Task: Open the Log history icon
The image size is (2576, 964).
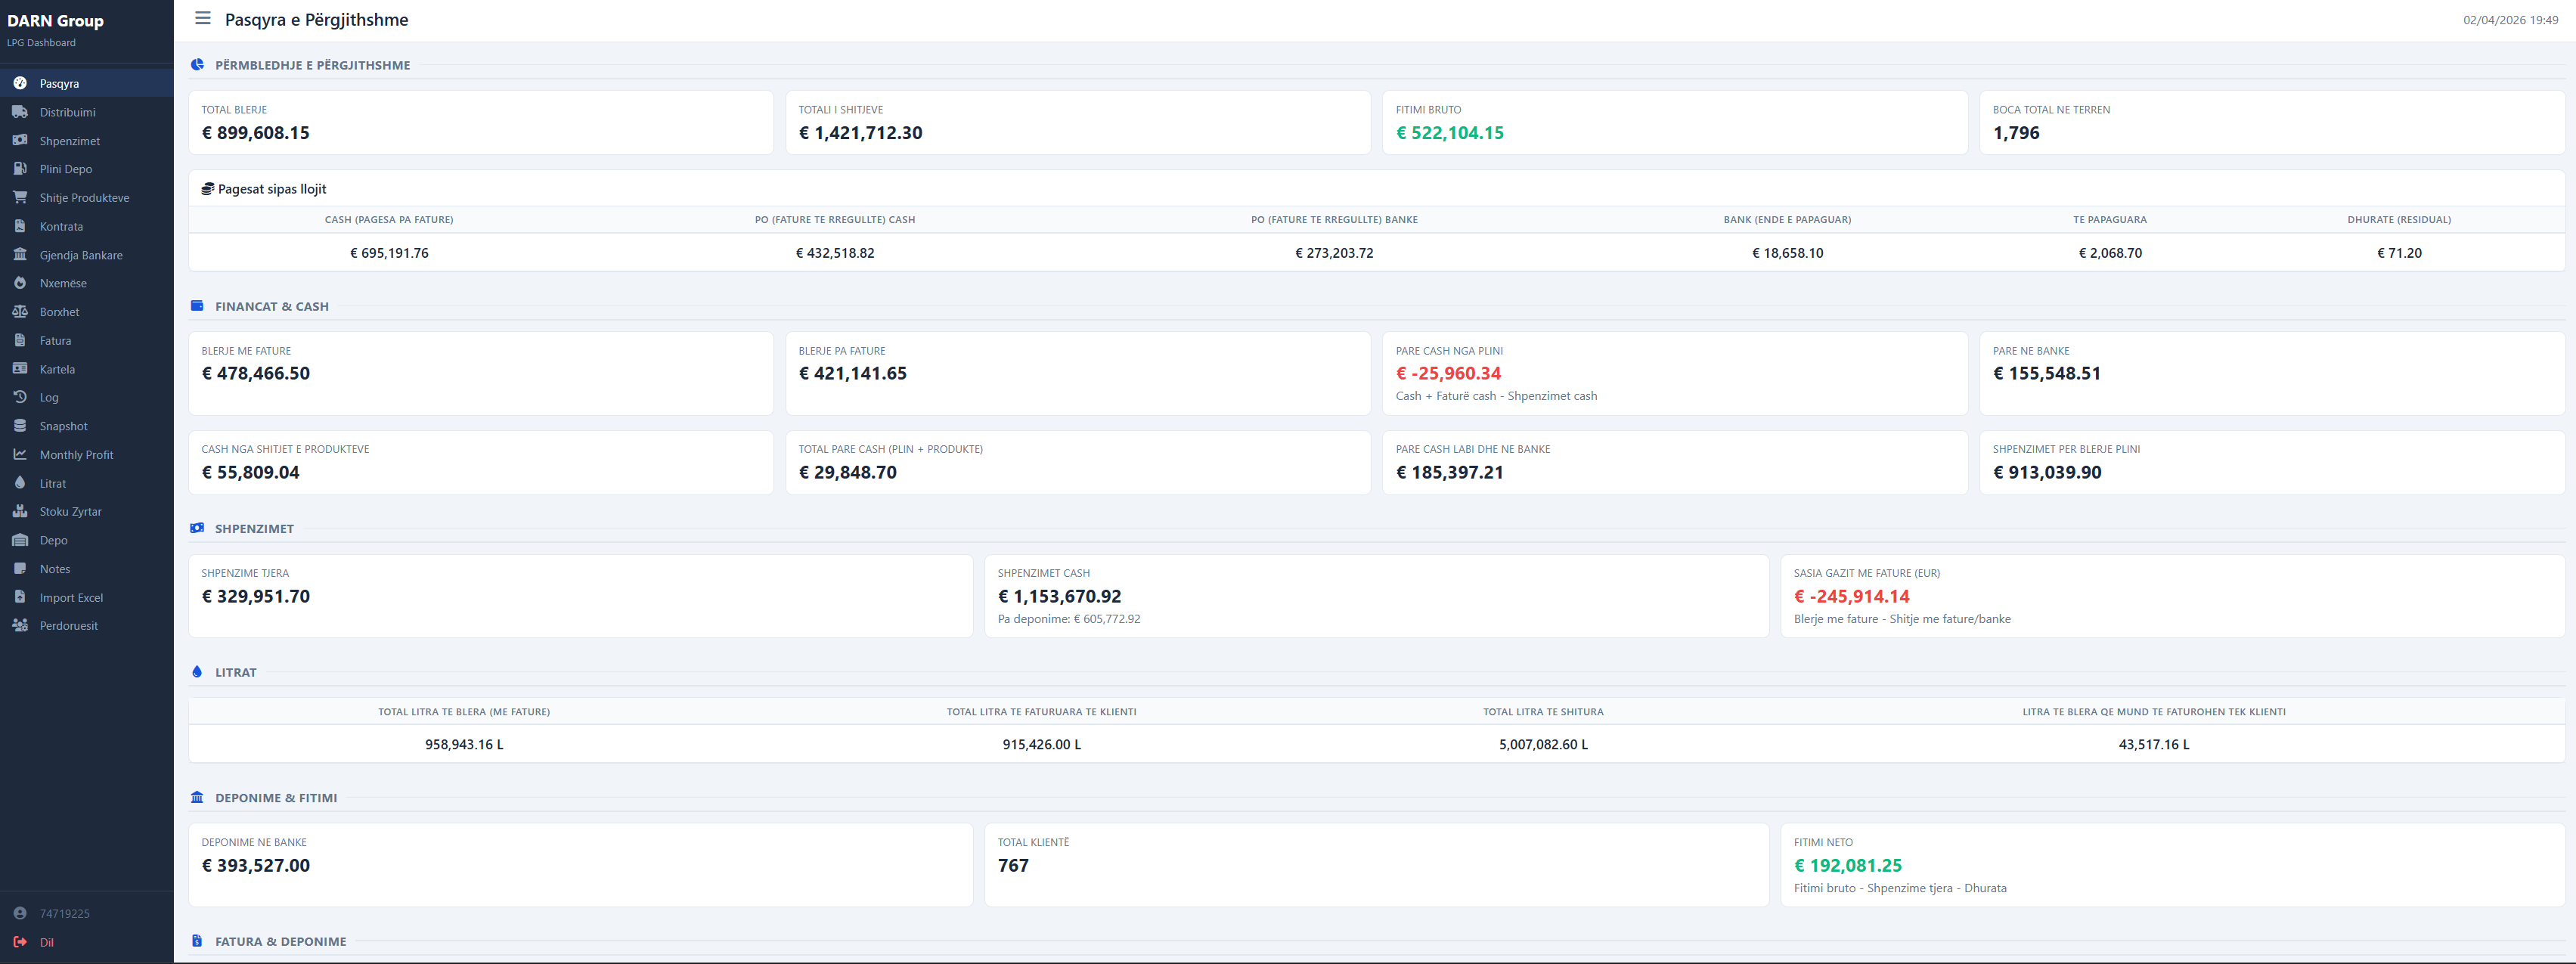Action: (21, 397)
